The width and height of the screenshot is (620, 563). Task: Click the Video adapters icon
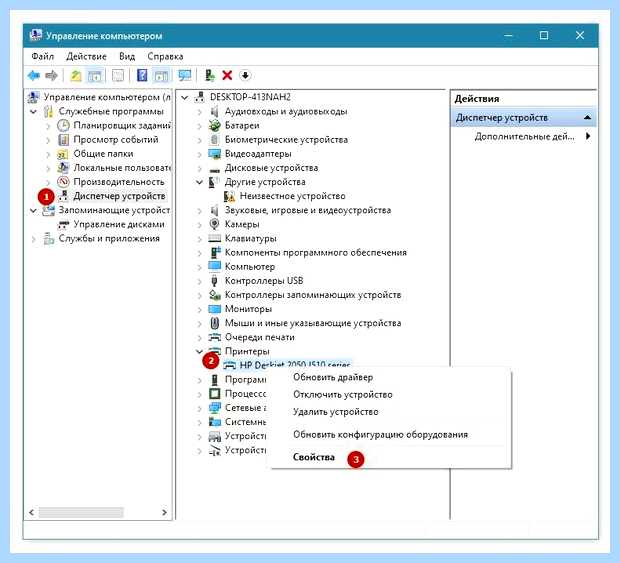[214, 153]
